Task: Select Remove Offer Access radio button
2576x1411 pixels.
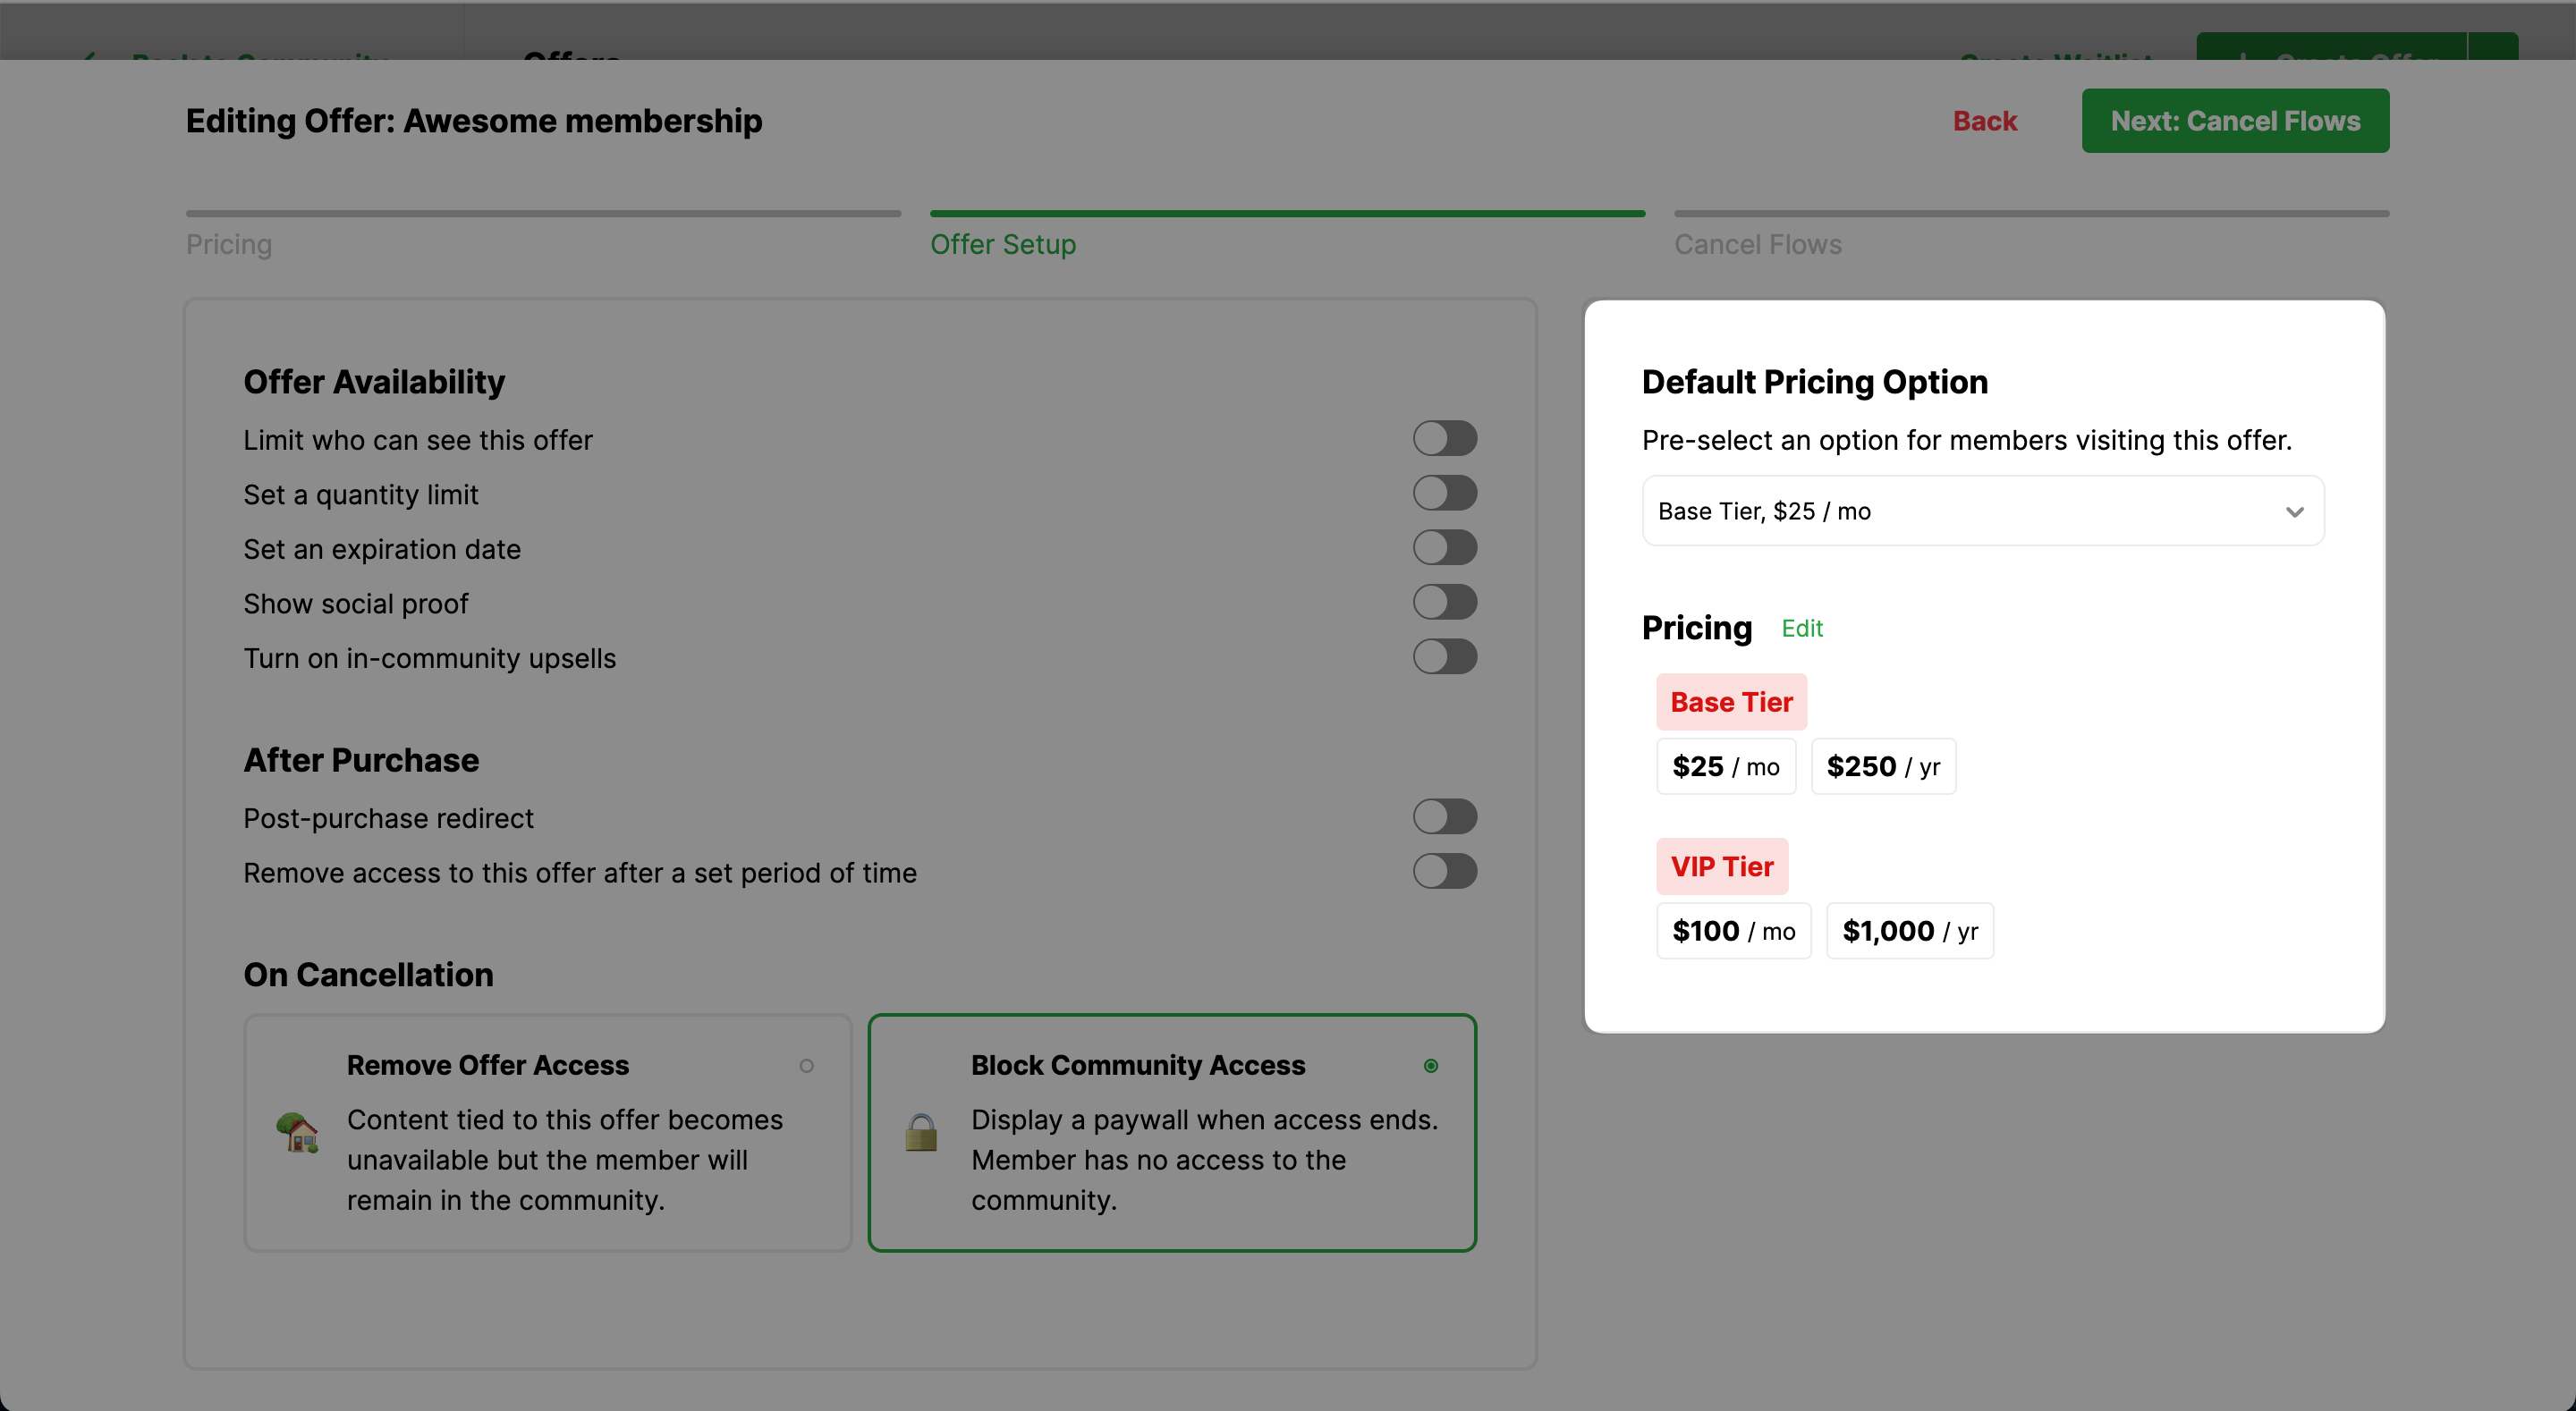Action: click(806, 1066)
